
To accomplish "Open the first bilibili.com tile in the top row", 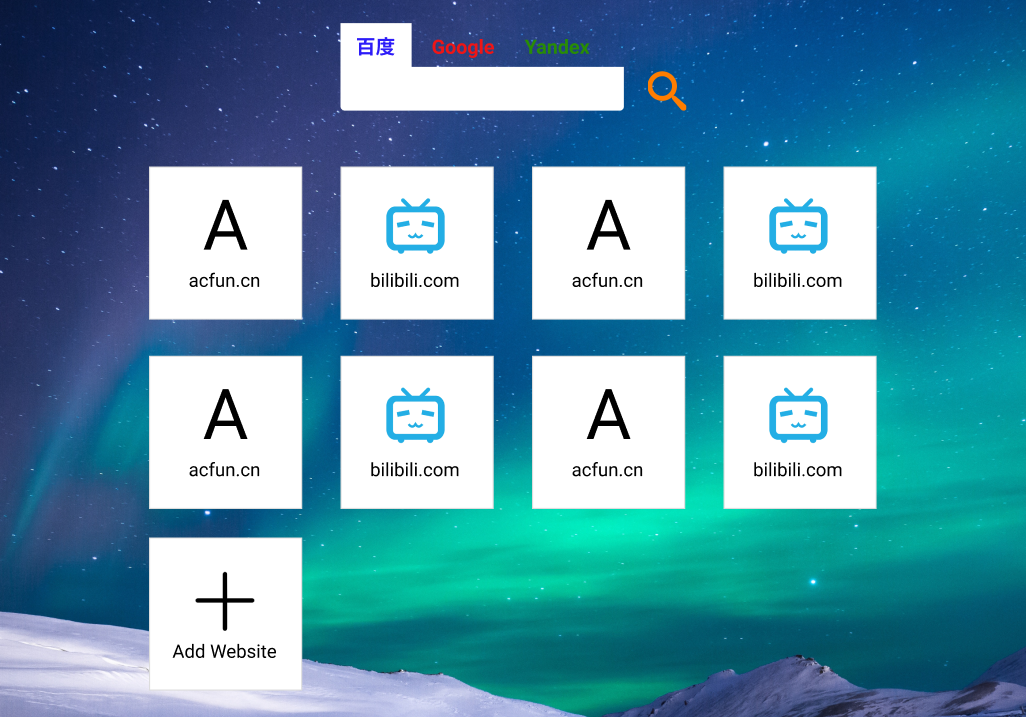I will (x=417, y=243).
